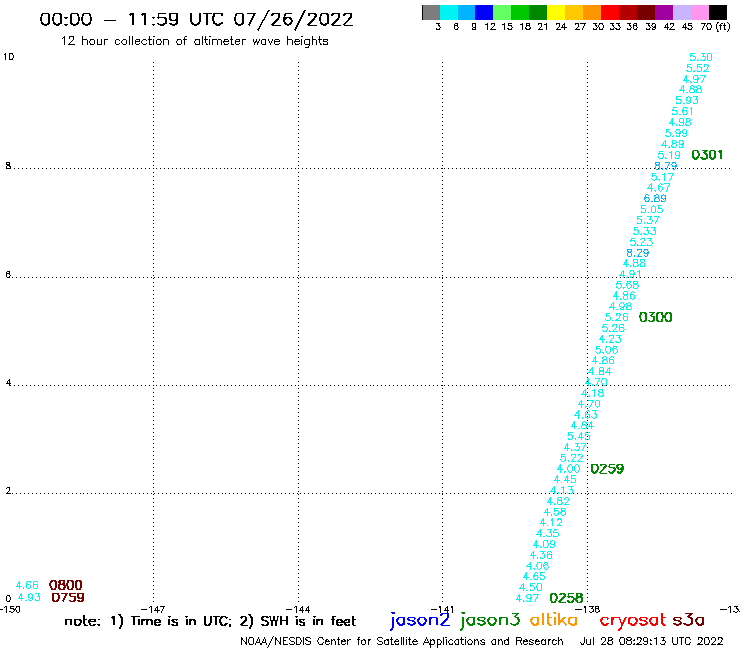This screenshot has width=740, height=650.
Task: Click the gray swatch in the color scale
Action: pos(431,12)
